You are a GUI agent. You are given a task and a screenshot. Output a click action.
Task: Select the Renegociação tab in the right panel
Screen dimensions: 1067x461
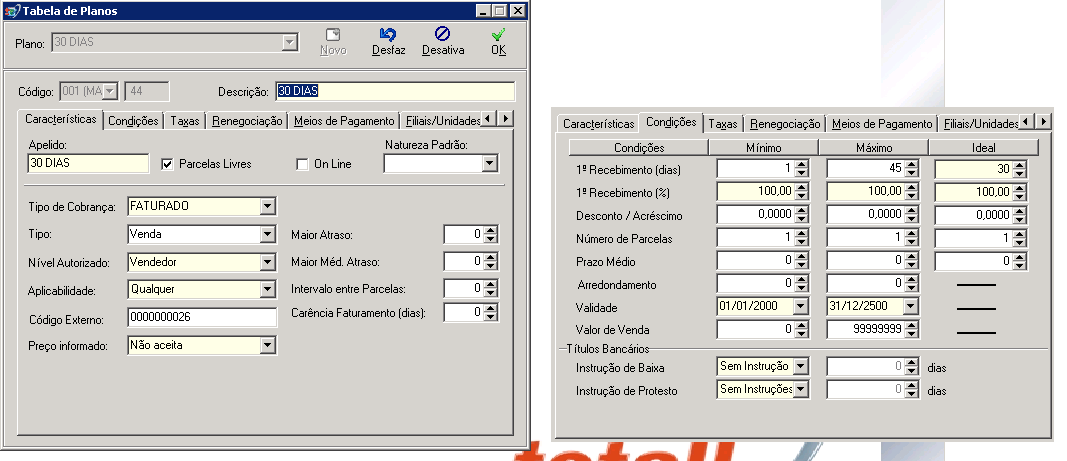click(785, 124)
